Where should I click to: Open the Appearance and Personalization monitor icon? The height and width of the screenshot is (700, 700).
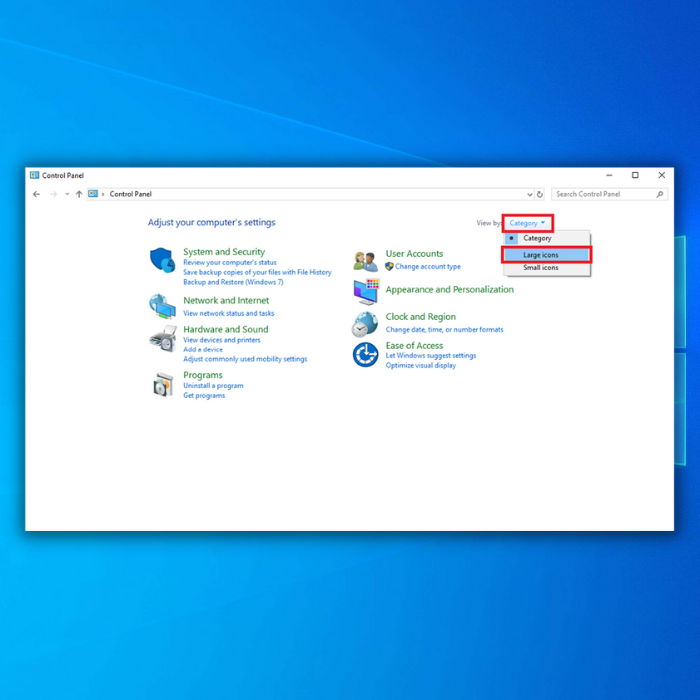click(366, 291)
